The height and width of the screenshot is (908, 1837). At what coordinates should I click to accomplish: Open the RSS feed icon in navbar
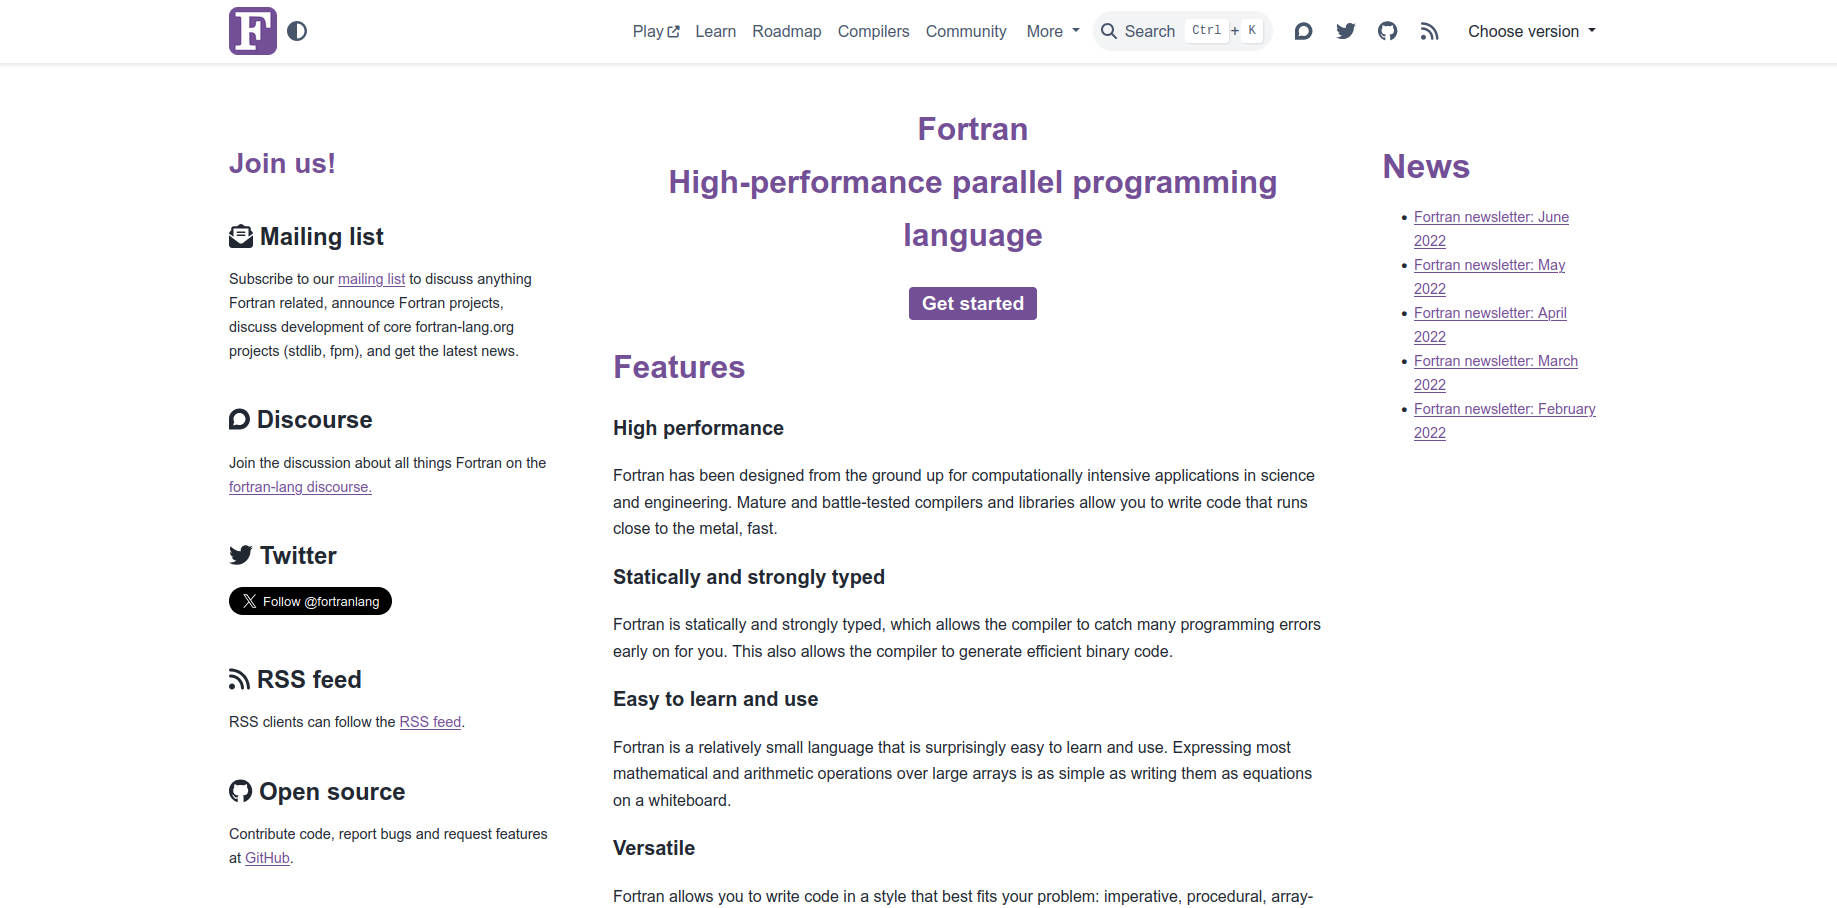click(1429, 31)
